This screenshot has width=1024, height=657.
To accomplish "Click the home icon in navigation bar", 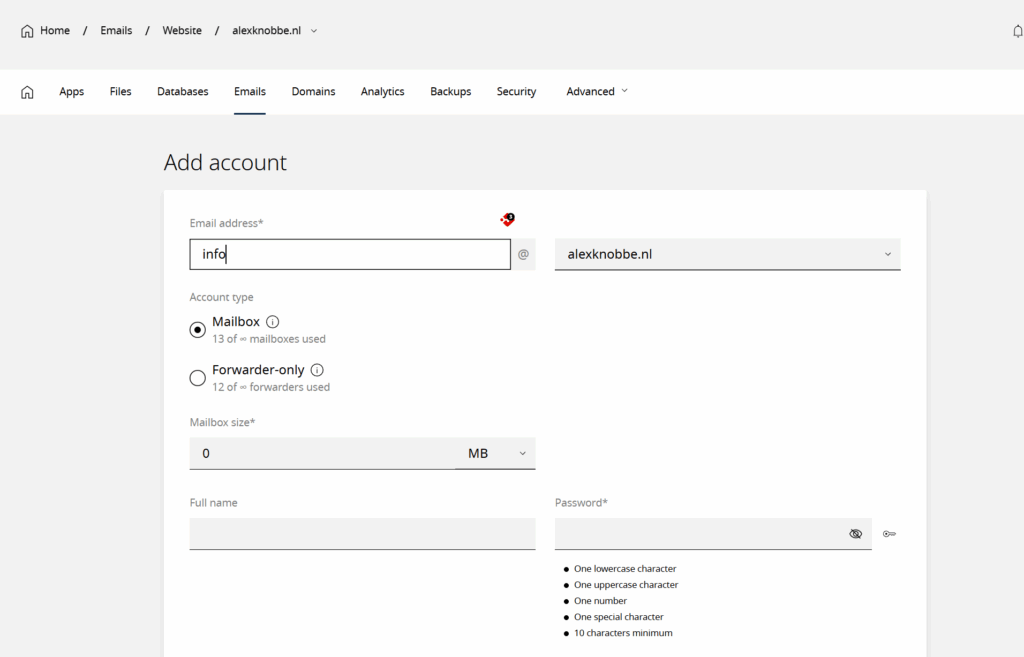I will 27,92.
